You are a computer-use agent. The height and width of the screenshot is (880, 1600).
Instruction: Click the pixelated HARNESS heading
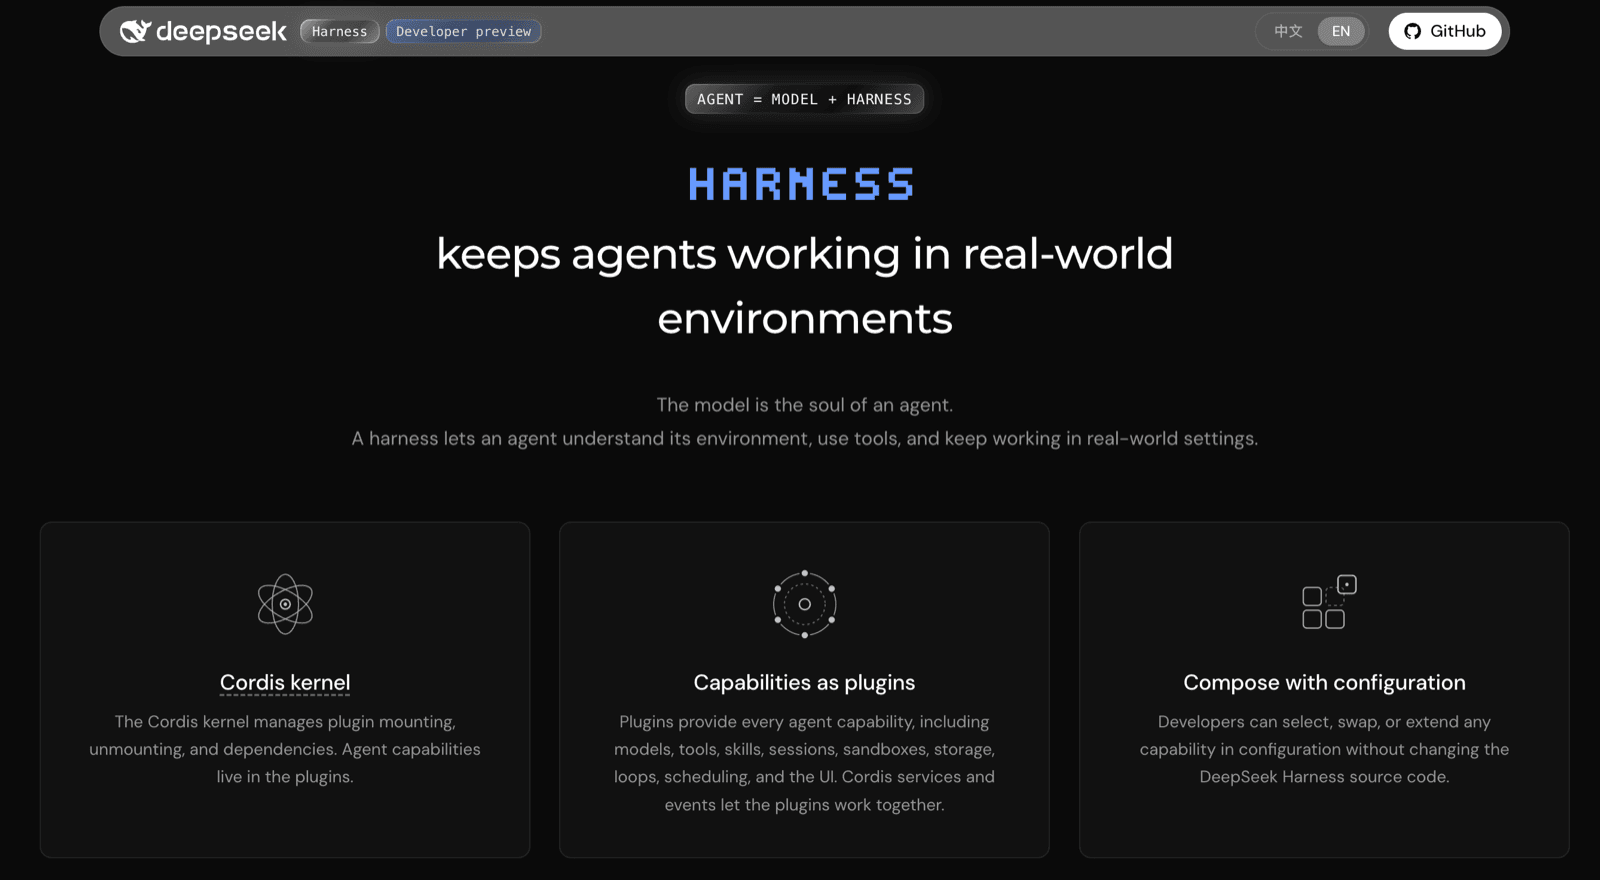click(802, 184)
